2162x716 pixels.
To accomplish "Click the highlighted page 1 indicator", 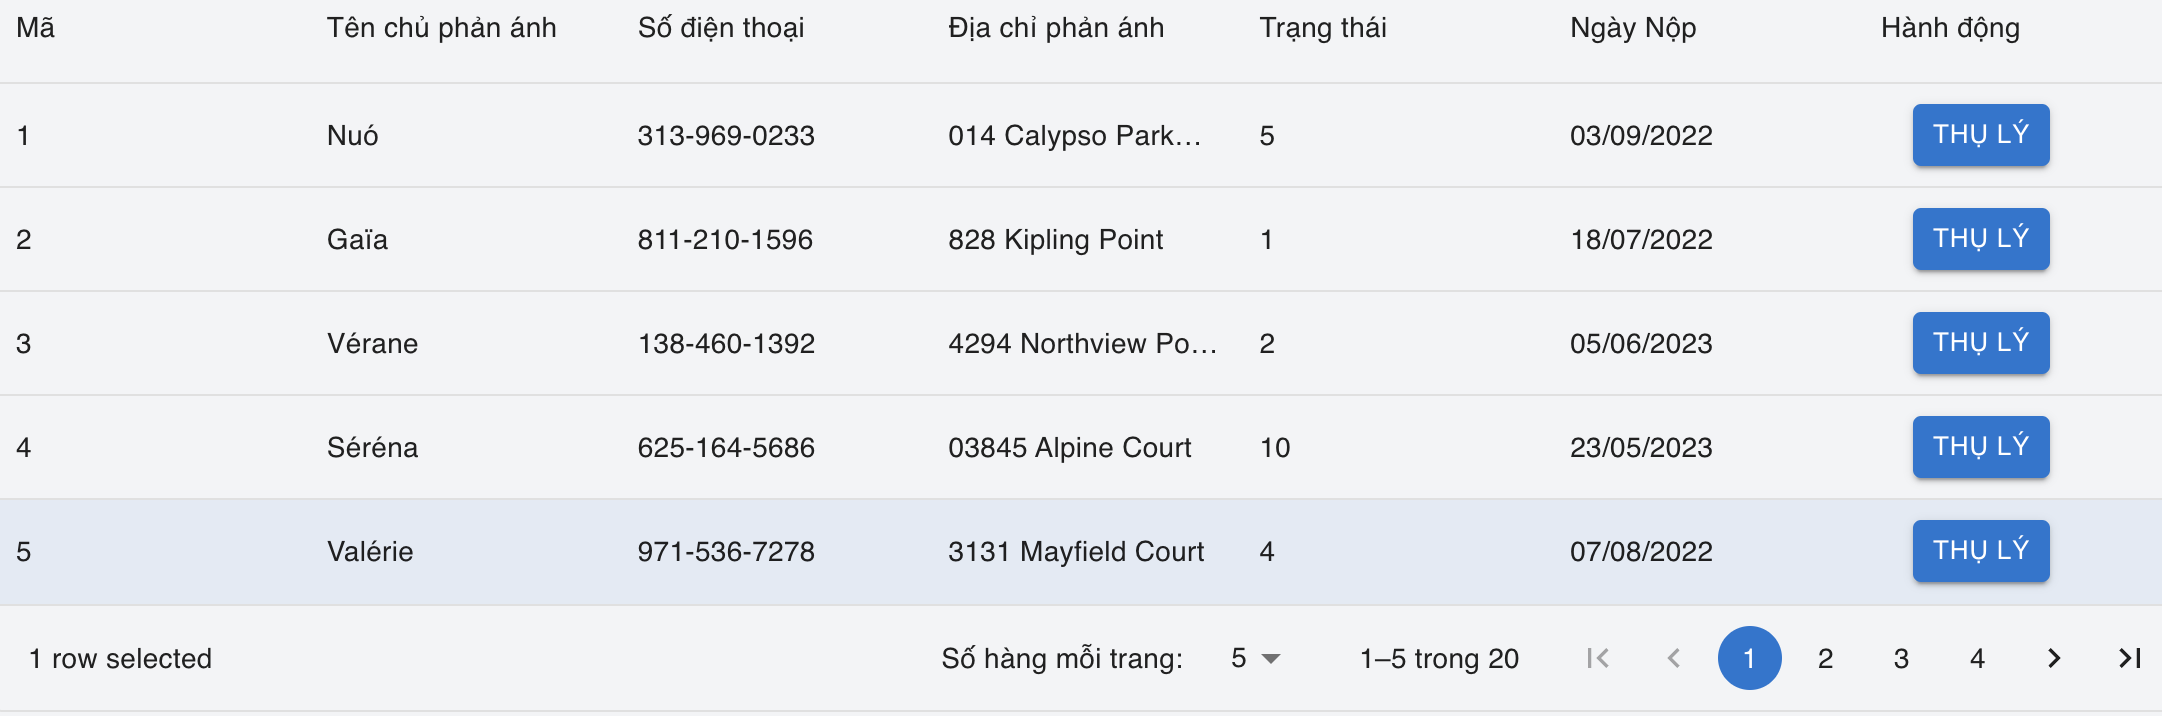I will [x=1750, y=658].
